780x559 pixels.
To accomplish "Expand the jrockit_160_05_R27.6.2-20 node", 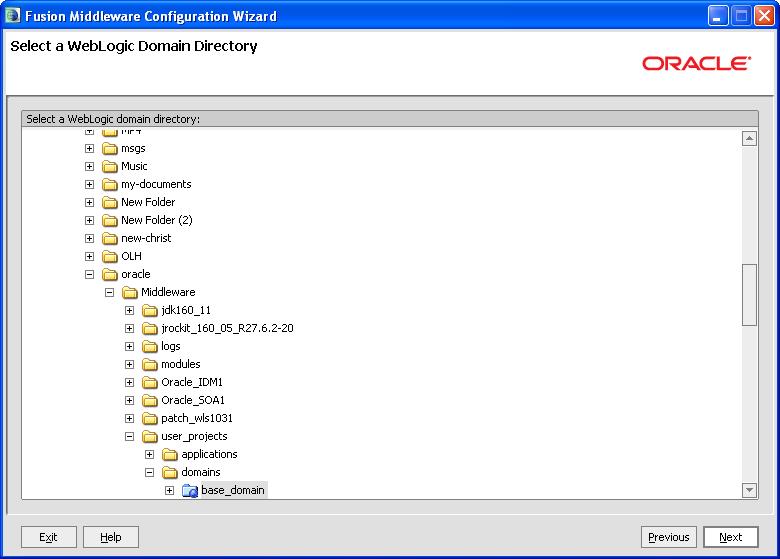I will click(129, 329).
